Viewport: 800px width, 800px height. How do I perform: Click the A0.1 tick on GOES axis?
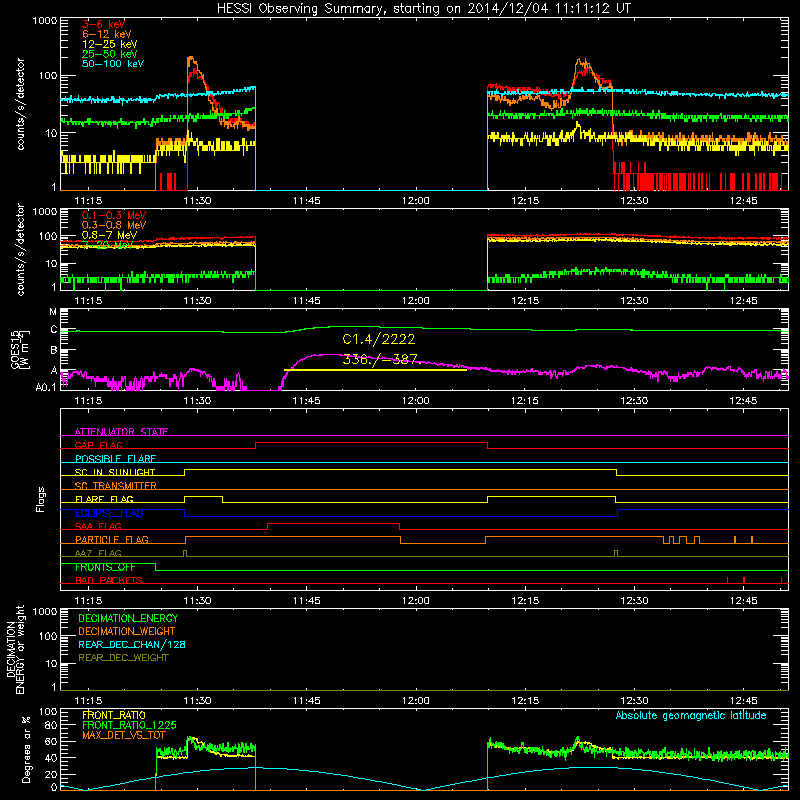(x=46, y=388)
